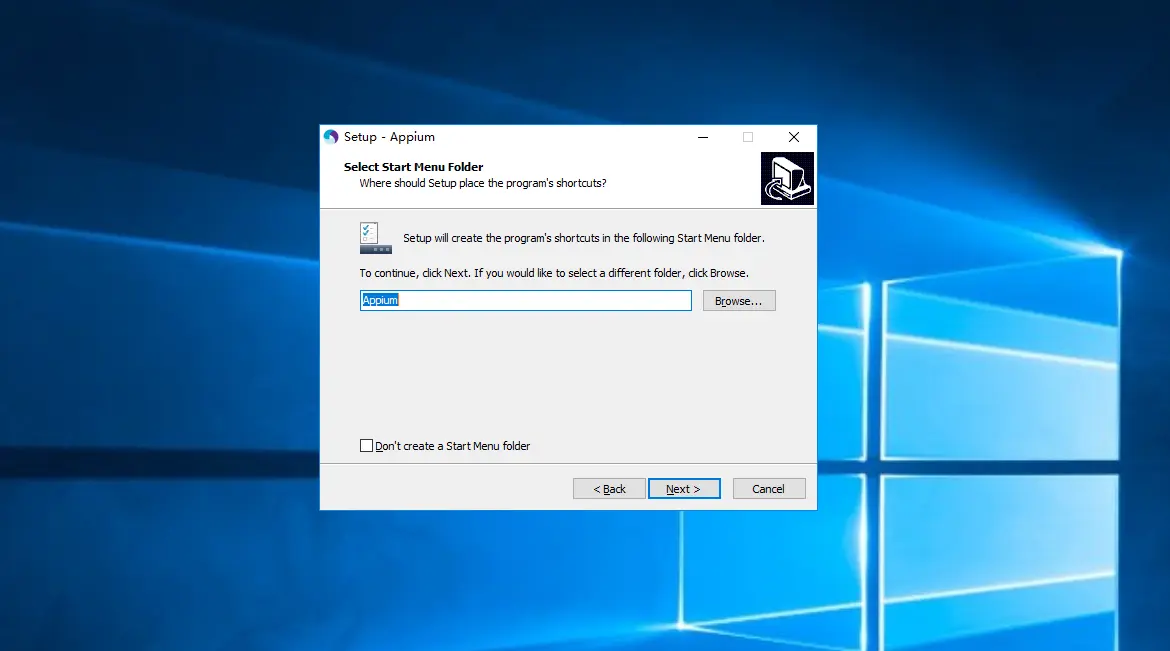1170x651 pixels.
Task: Click the Setup - Appium title text
Action: click(x=389, y=137)
